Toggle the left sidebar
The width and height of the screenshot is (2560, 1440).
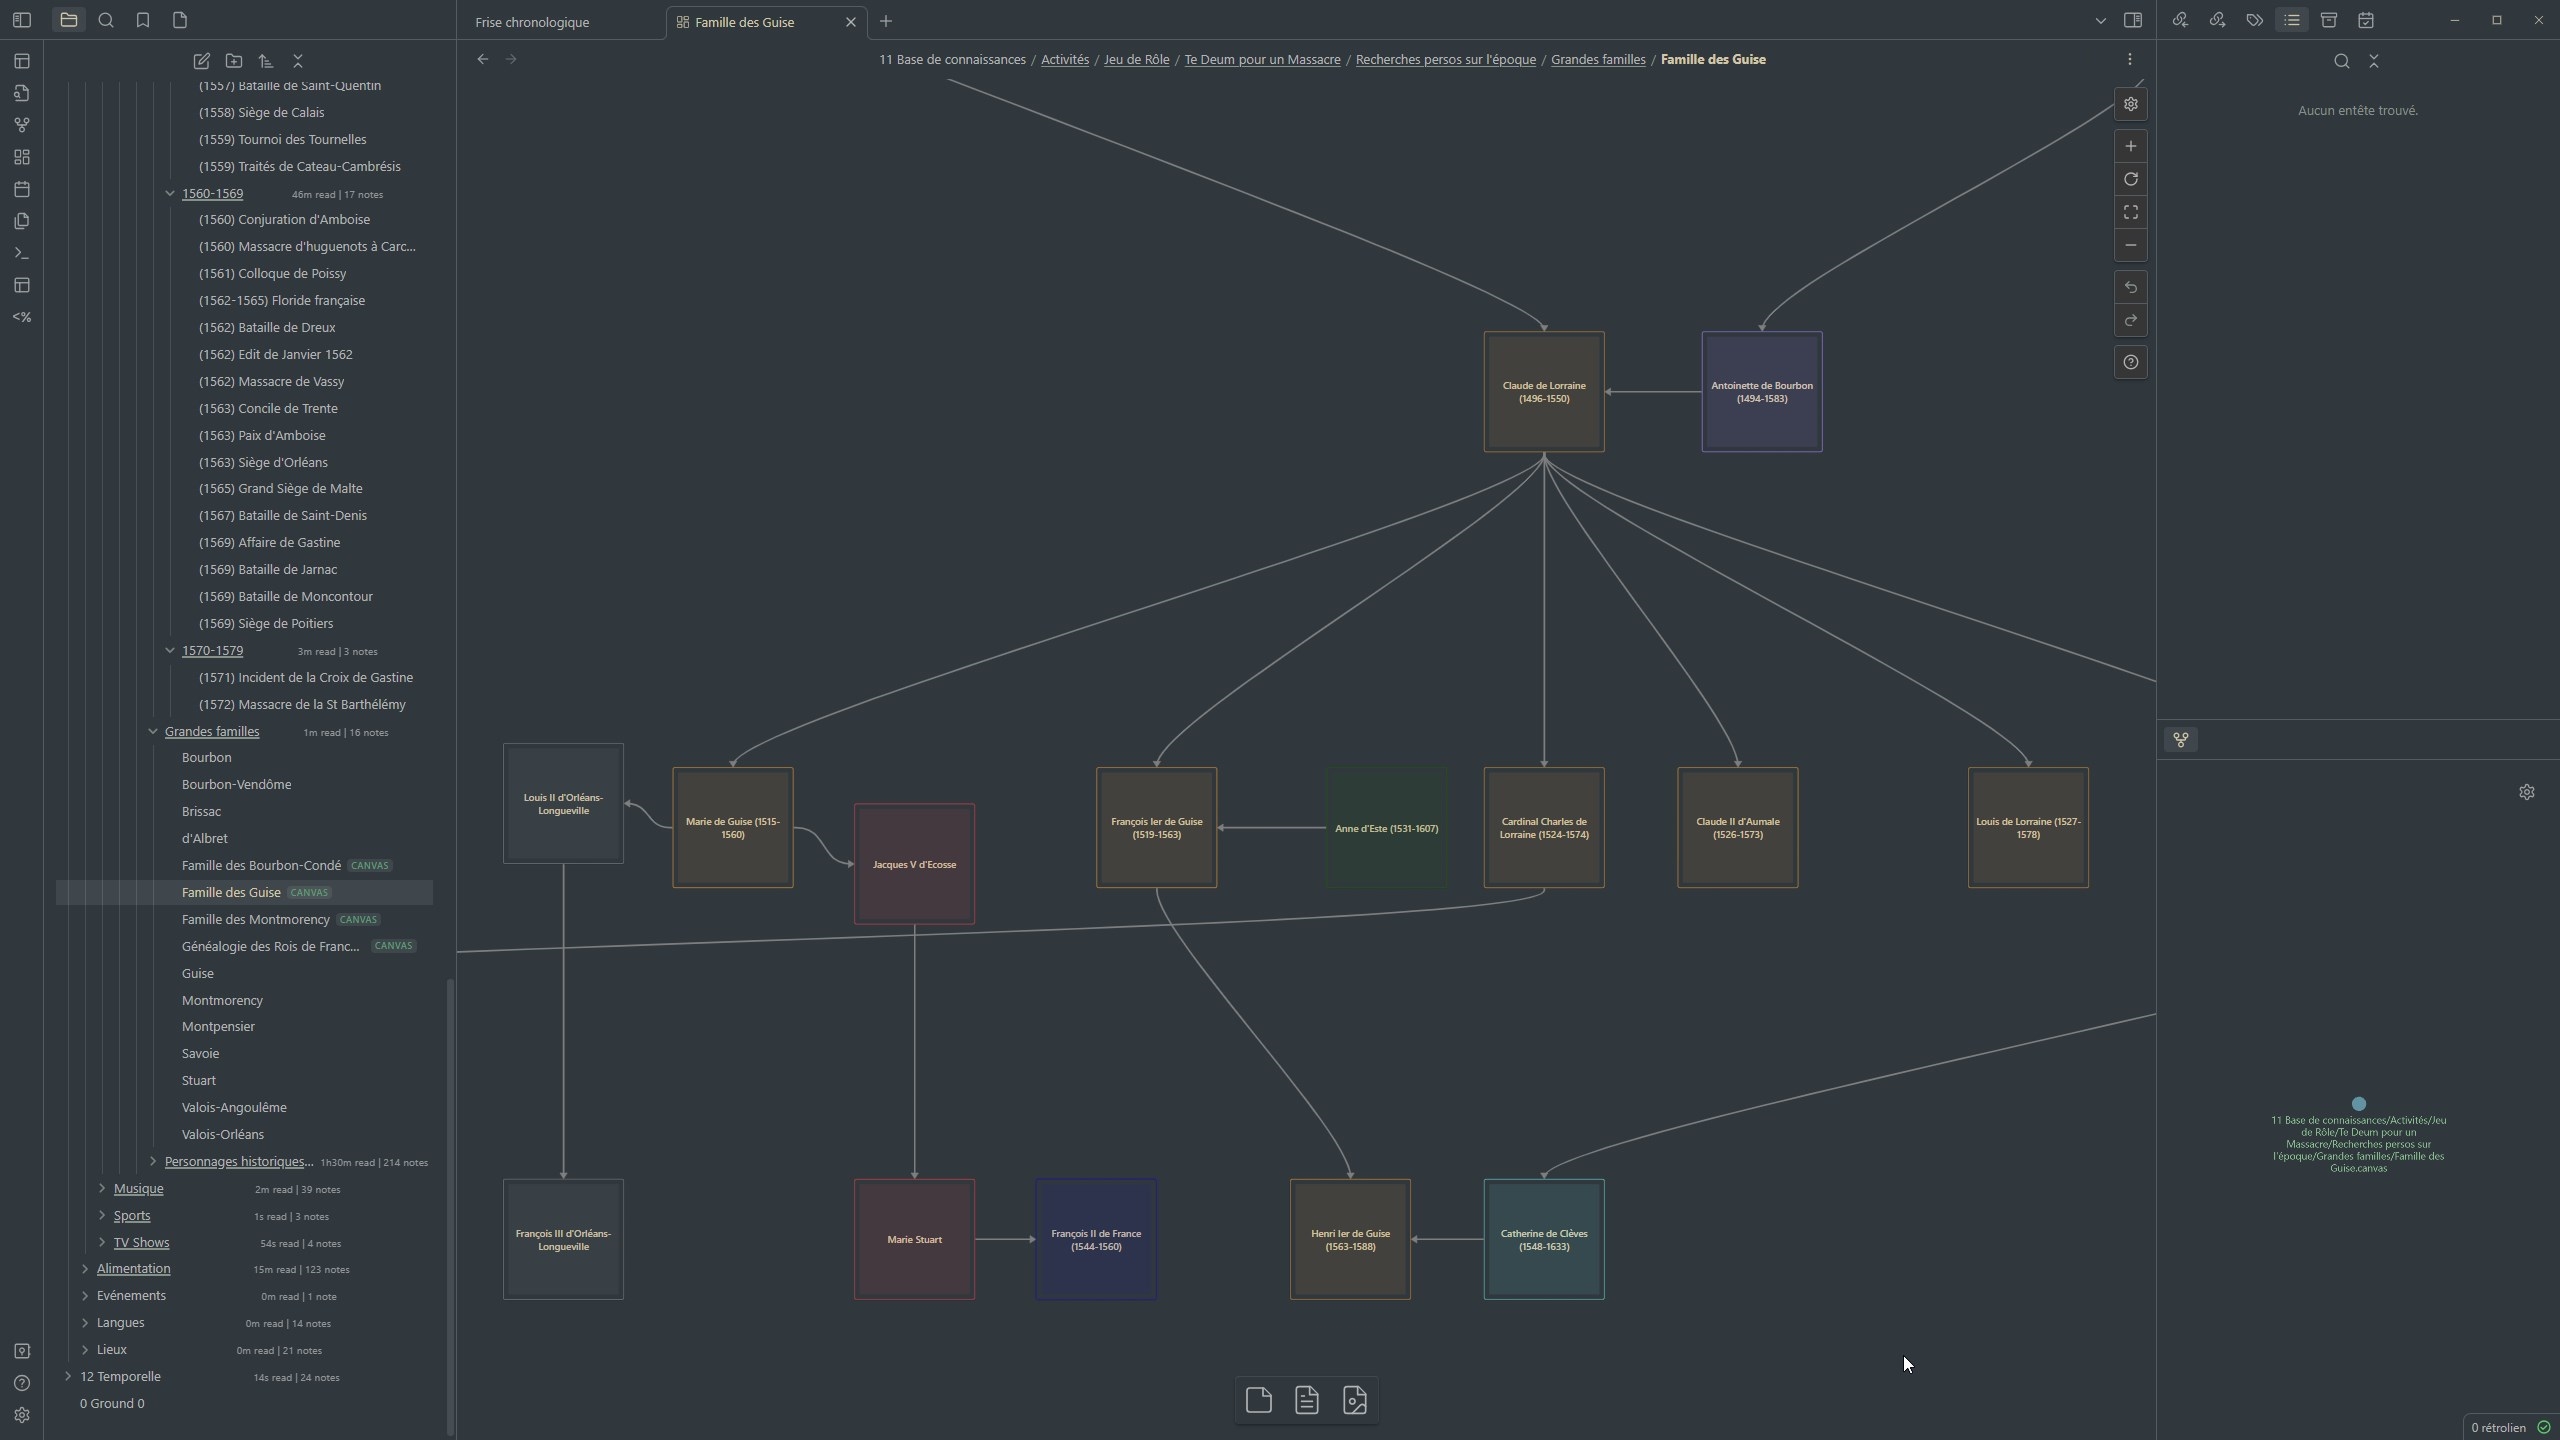point(22,20)
